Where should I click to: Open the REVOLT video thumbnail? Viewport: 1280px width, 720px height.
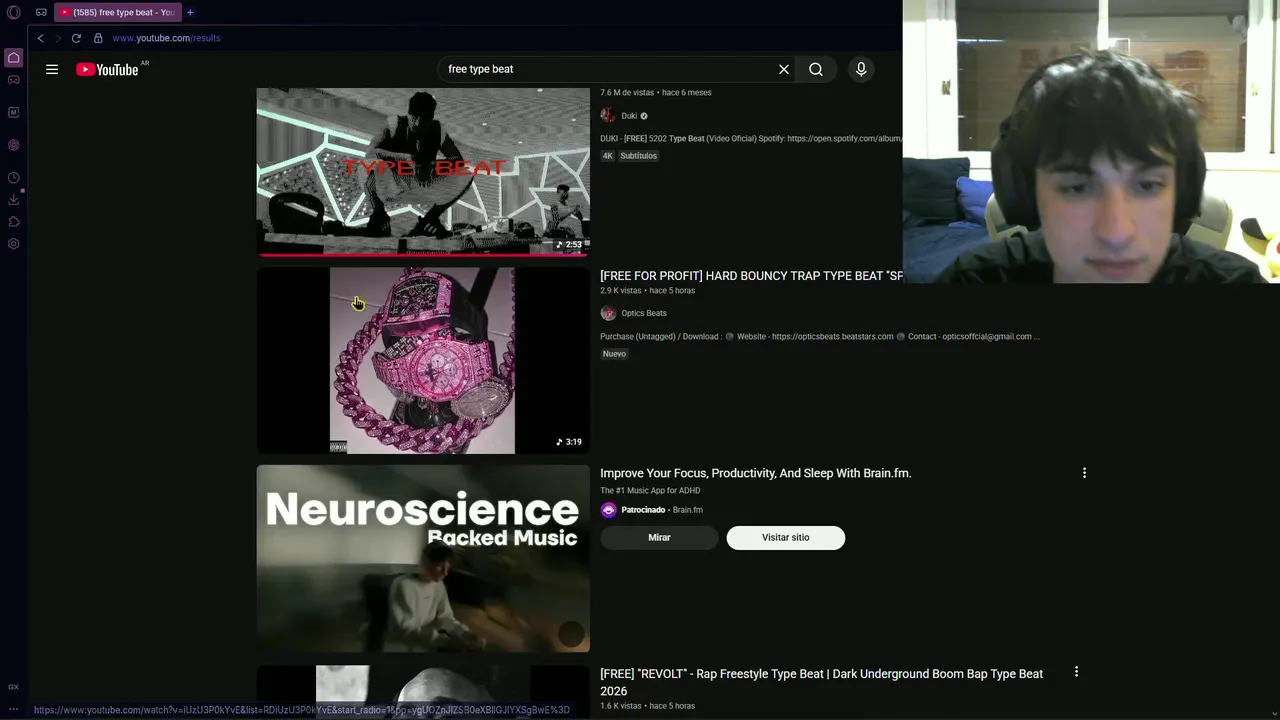click(x=423, y=692)
